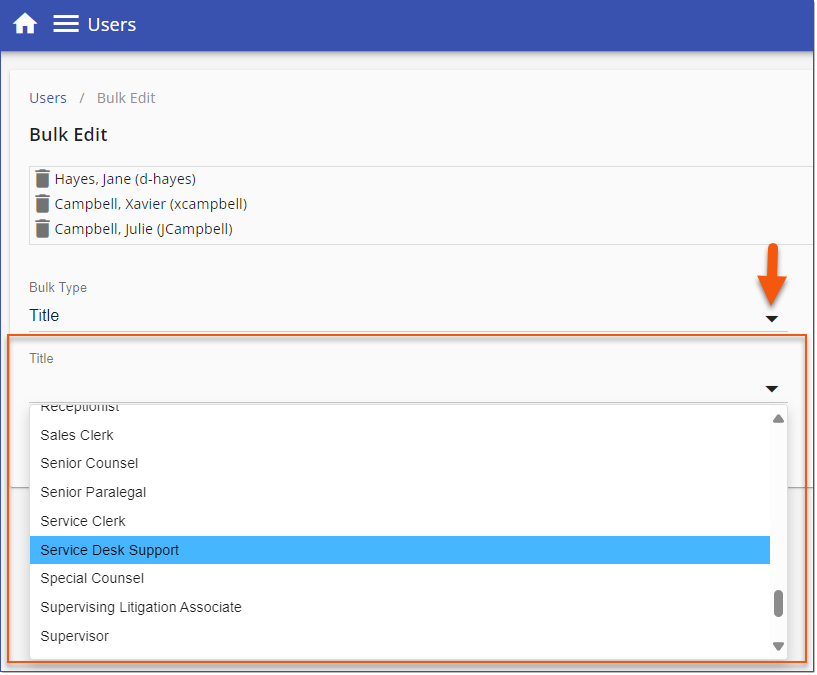Choose Sales Clerk from title list
Screen dimensions: 817x675
click(x=400, y=435)
